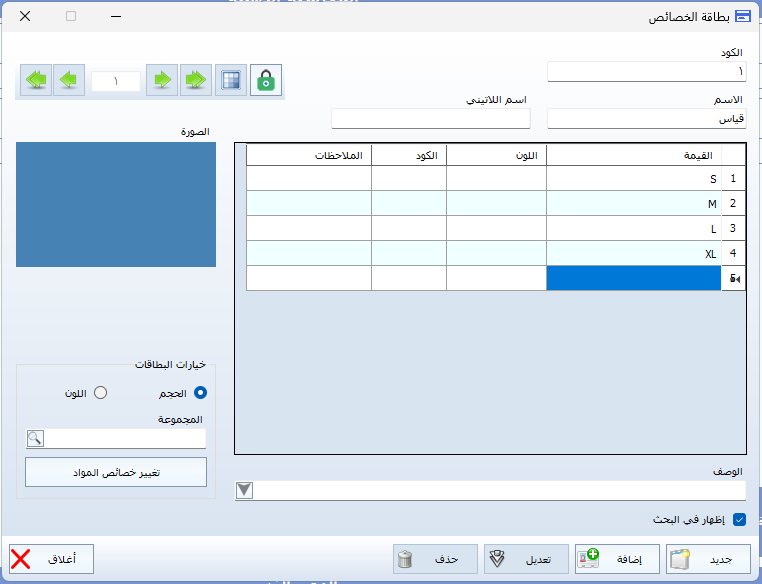Screen dimensions: 762x584
Task: Select the cell with value L
Action: pyautogui.click(x=634, y=228)
